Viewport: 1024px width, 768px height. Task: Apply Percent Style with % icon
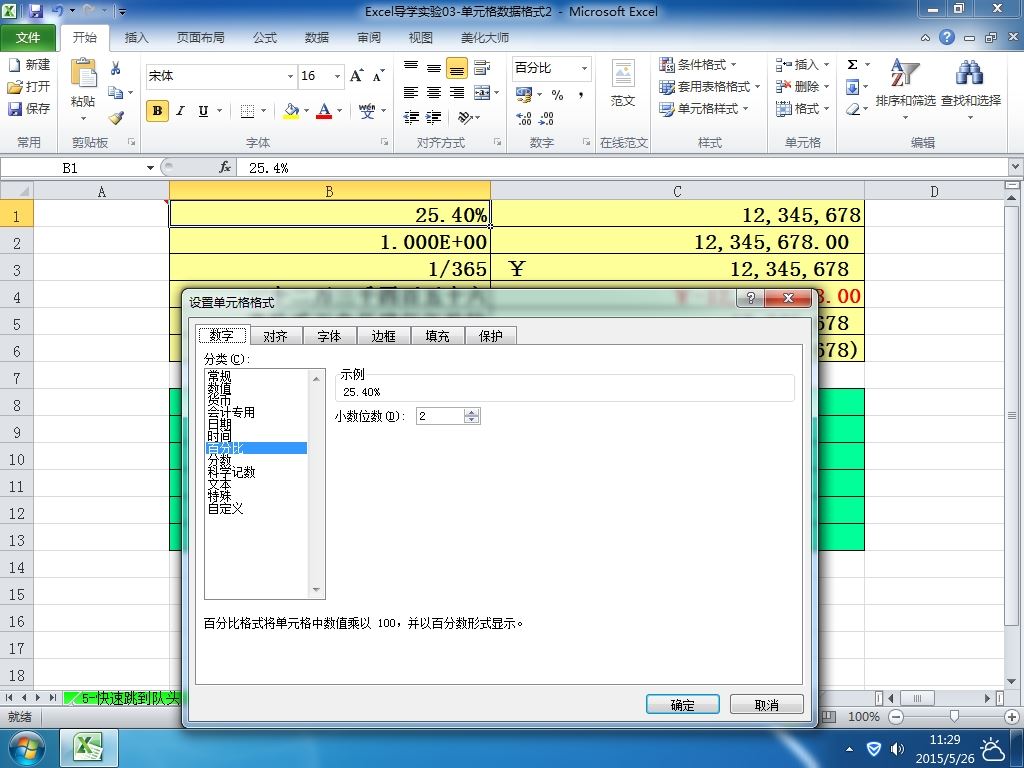[x=557, y=95]
